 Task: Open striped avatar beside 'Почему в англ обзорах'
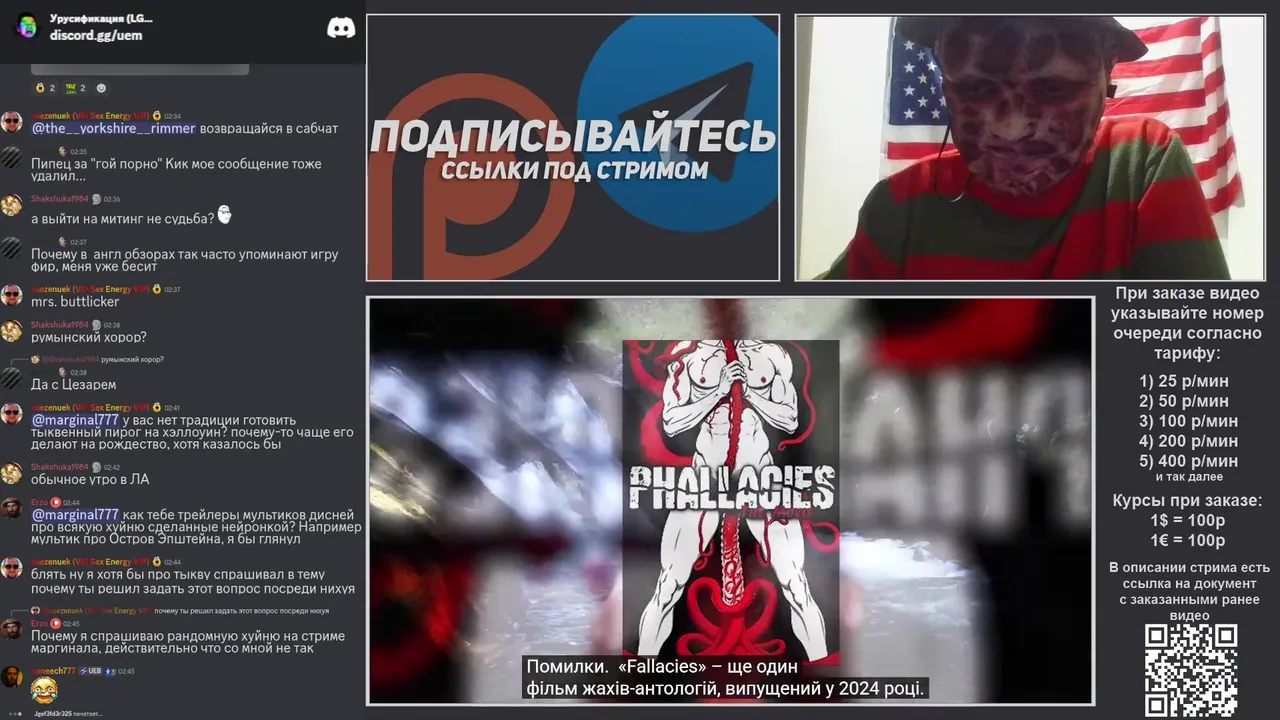12,248
